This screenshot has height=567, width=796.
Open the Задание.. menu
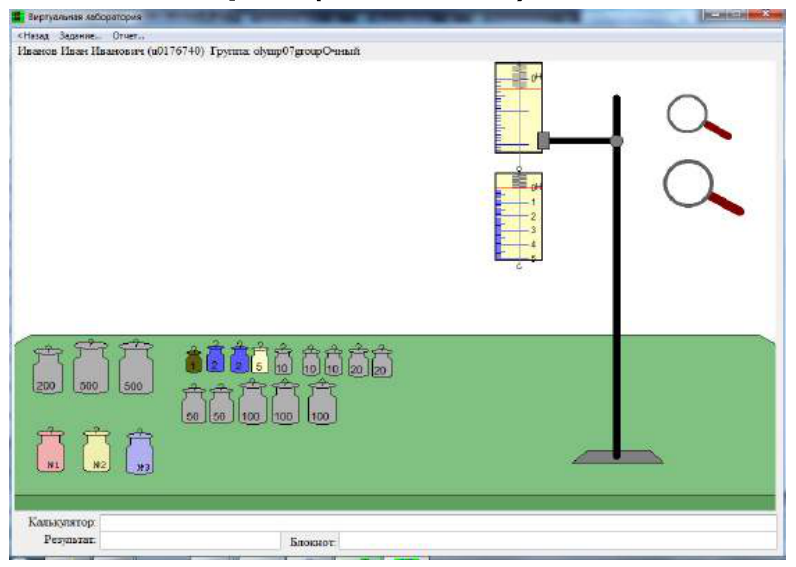pos(80,36)
